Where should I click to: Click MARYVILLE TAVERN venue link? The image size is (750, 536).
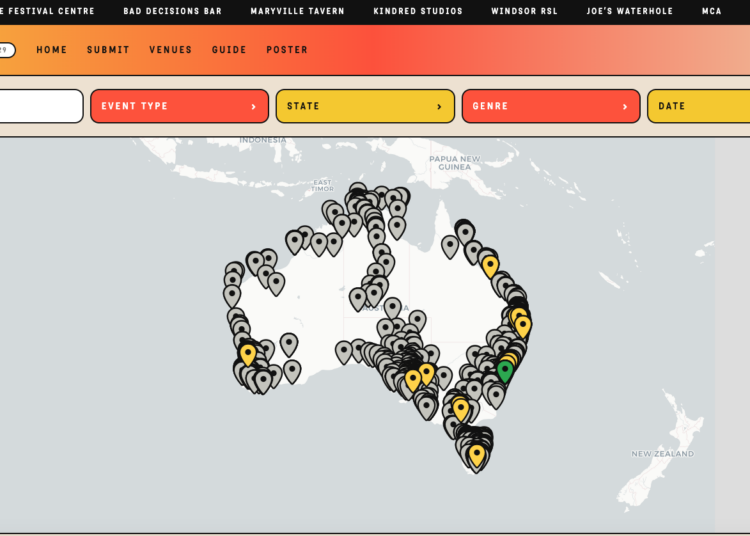pyautogui.click(x=298, y=11)
